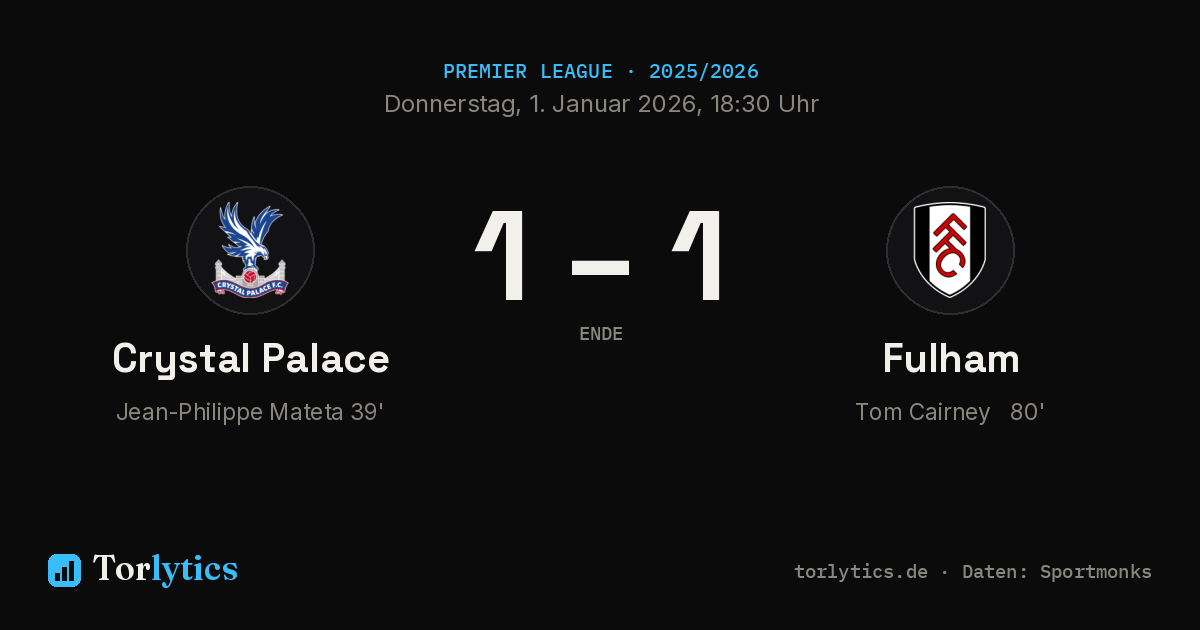The height and width of the screenshot is (630, 1200).
Task: Click the Fulham club crest
Action: coord(950,250)
